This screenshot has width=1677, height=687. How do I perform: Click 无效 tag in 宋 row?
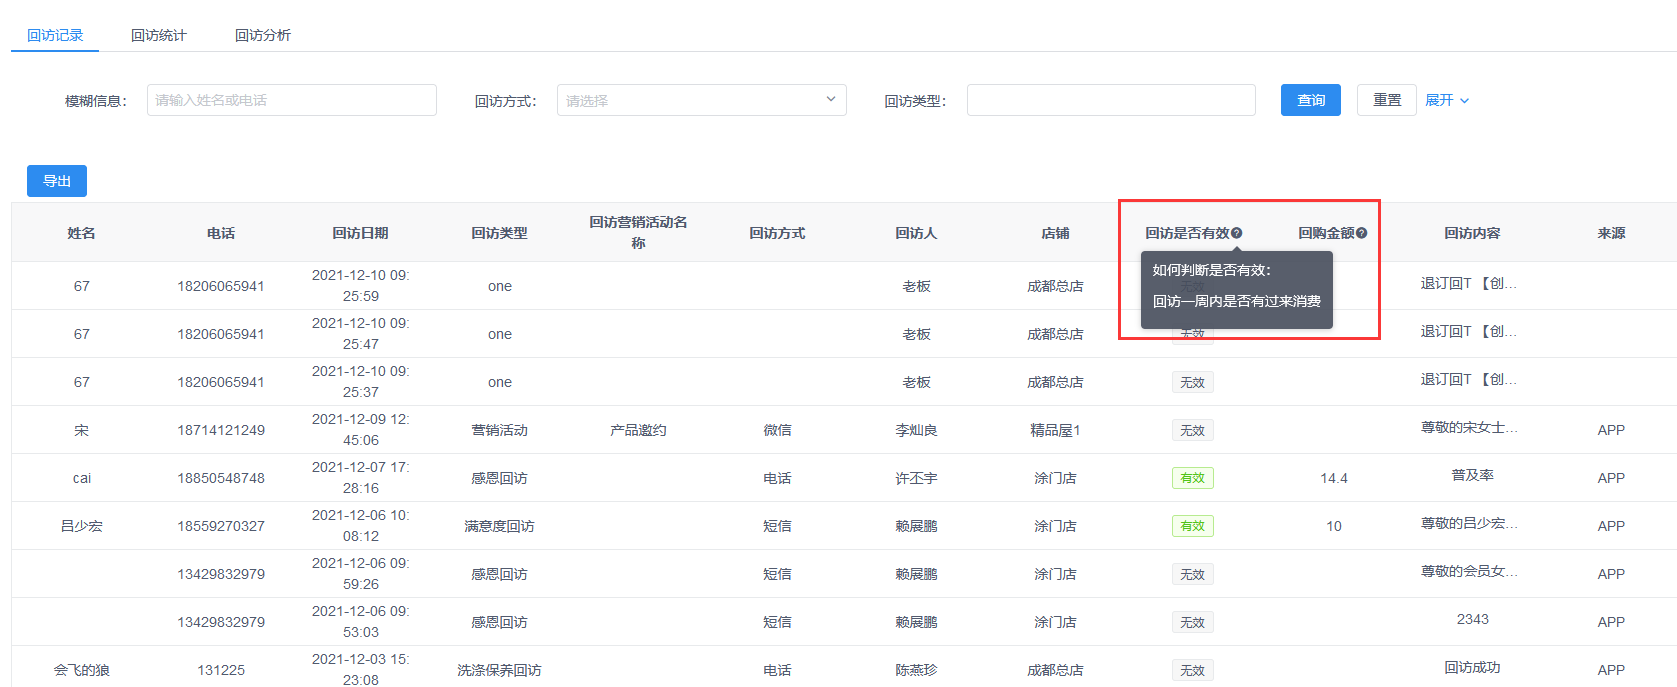[1193, 430]
